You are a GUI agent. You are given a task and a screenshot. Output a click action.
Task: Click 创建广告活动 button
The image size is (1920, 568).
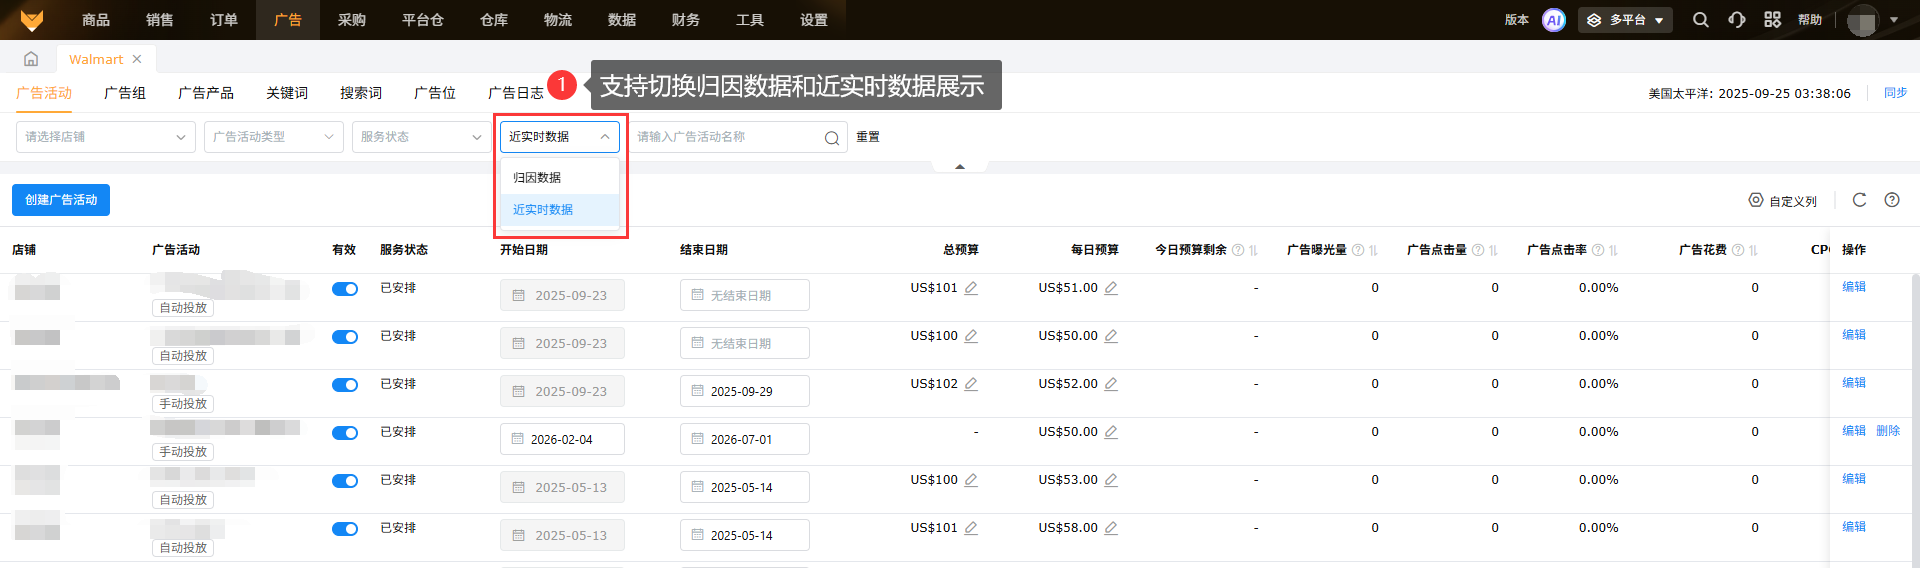[x=61, y=200]
